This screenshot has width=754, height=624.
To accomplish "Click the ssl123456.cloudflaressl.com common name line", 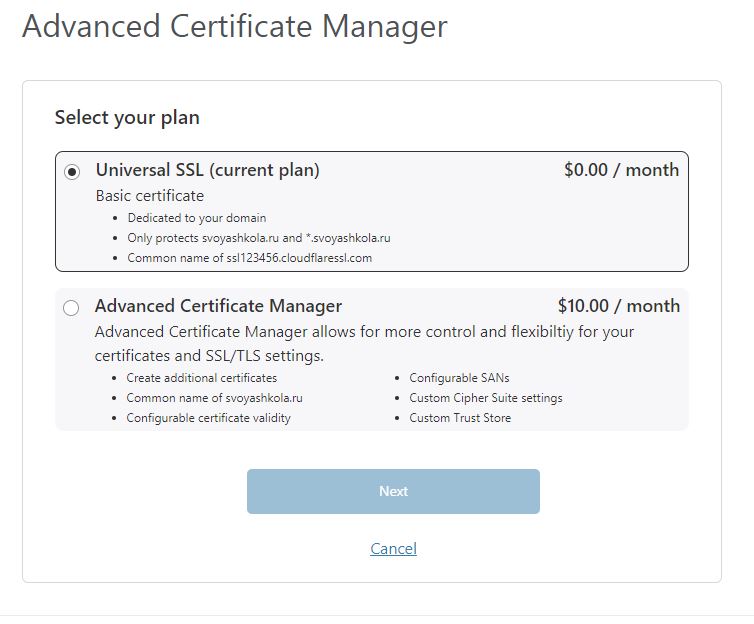I will point(250,258).
